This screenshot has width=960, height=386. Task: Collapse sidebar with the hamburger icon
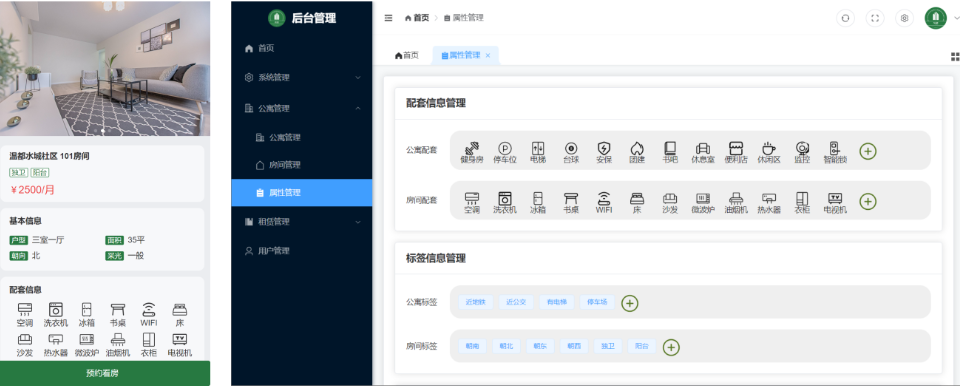pyautogui.click(x=388, y=18)
